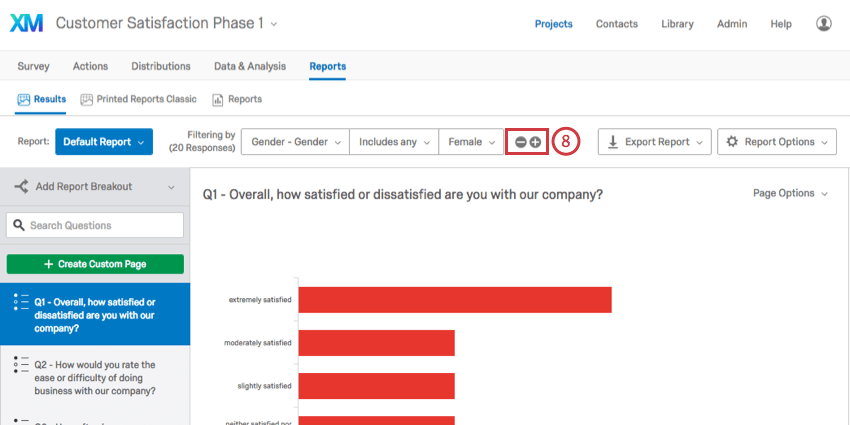Switch to the Survey tab
Screen dimensions: 850x425
(33, 66)
